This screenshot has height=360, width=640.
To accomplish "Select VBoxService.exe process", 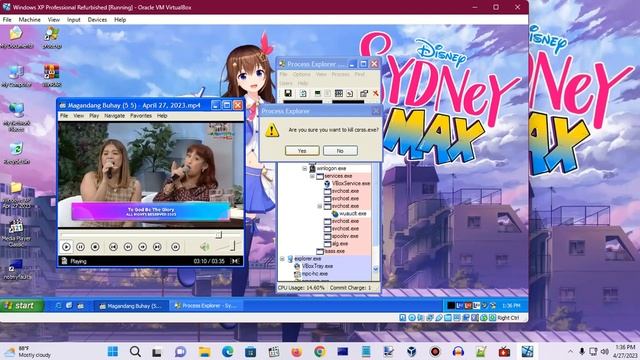I will [351, 184].
